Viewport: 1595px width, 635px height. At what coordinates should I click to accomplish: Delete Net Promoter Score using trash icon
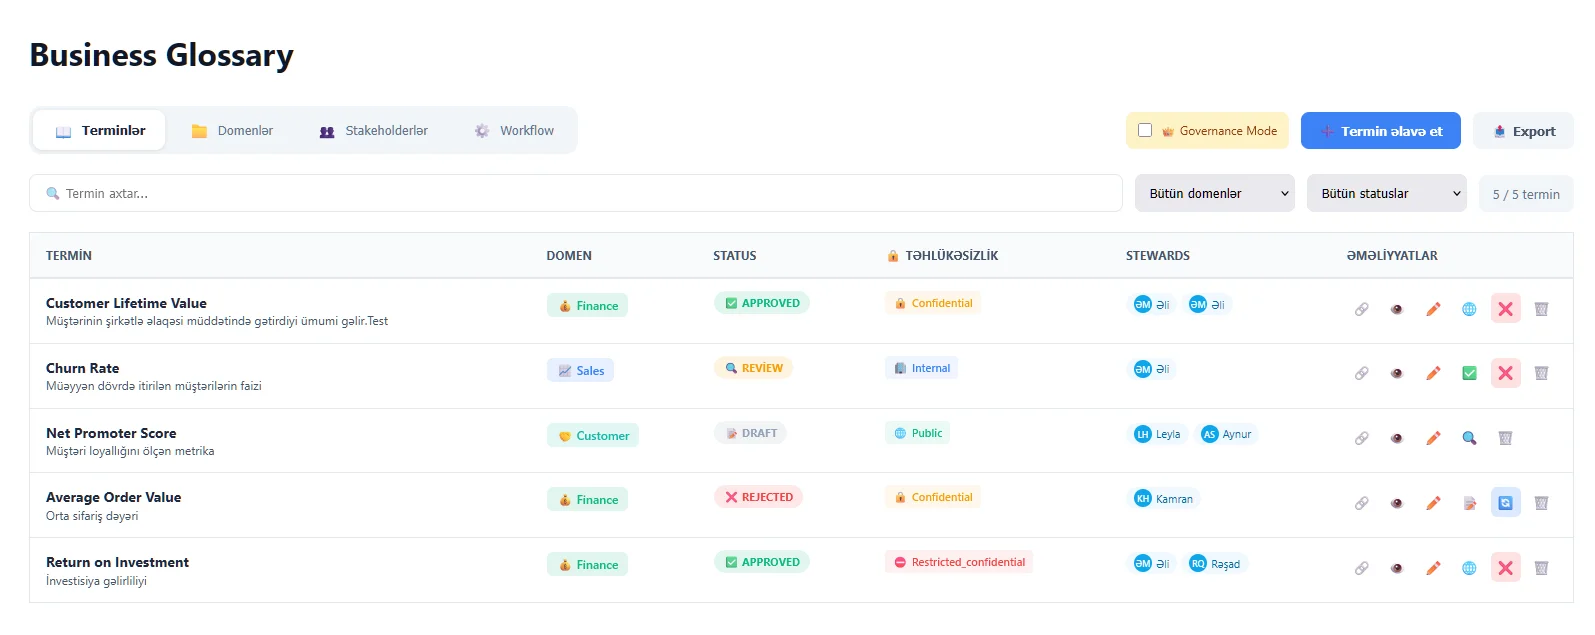coord(1505,438)
